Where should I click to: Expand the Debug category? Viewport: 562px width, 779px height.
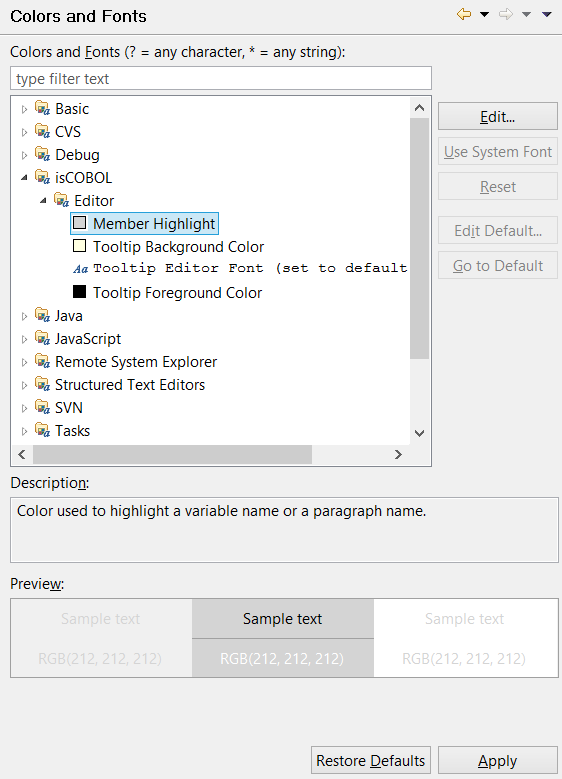(24, 155)
